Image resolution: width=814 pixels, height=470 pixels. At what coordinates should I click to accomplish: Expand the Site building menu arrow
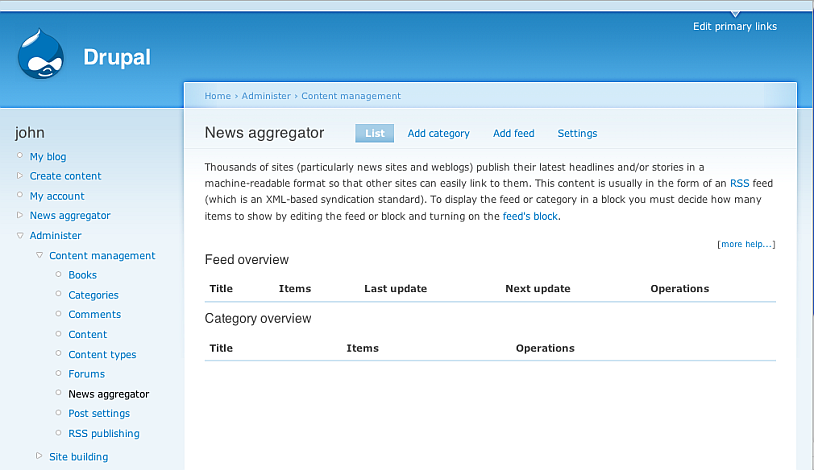(39, 456)
